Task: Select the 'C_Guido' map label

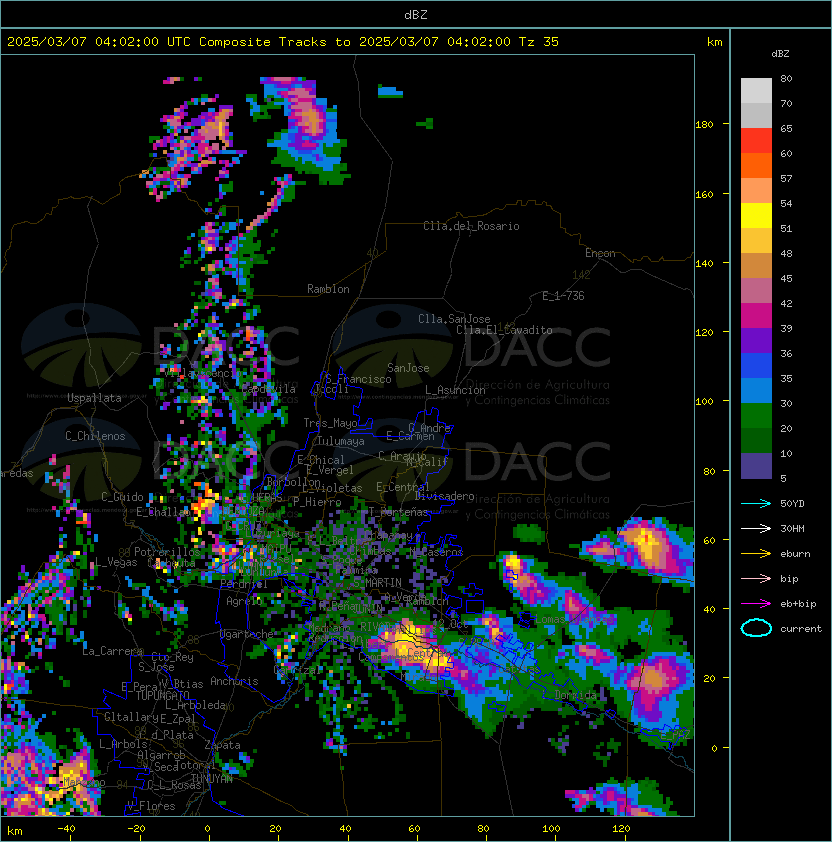Action: tap(122, 497)
